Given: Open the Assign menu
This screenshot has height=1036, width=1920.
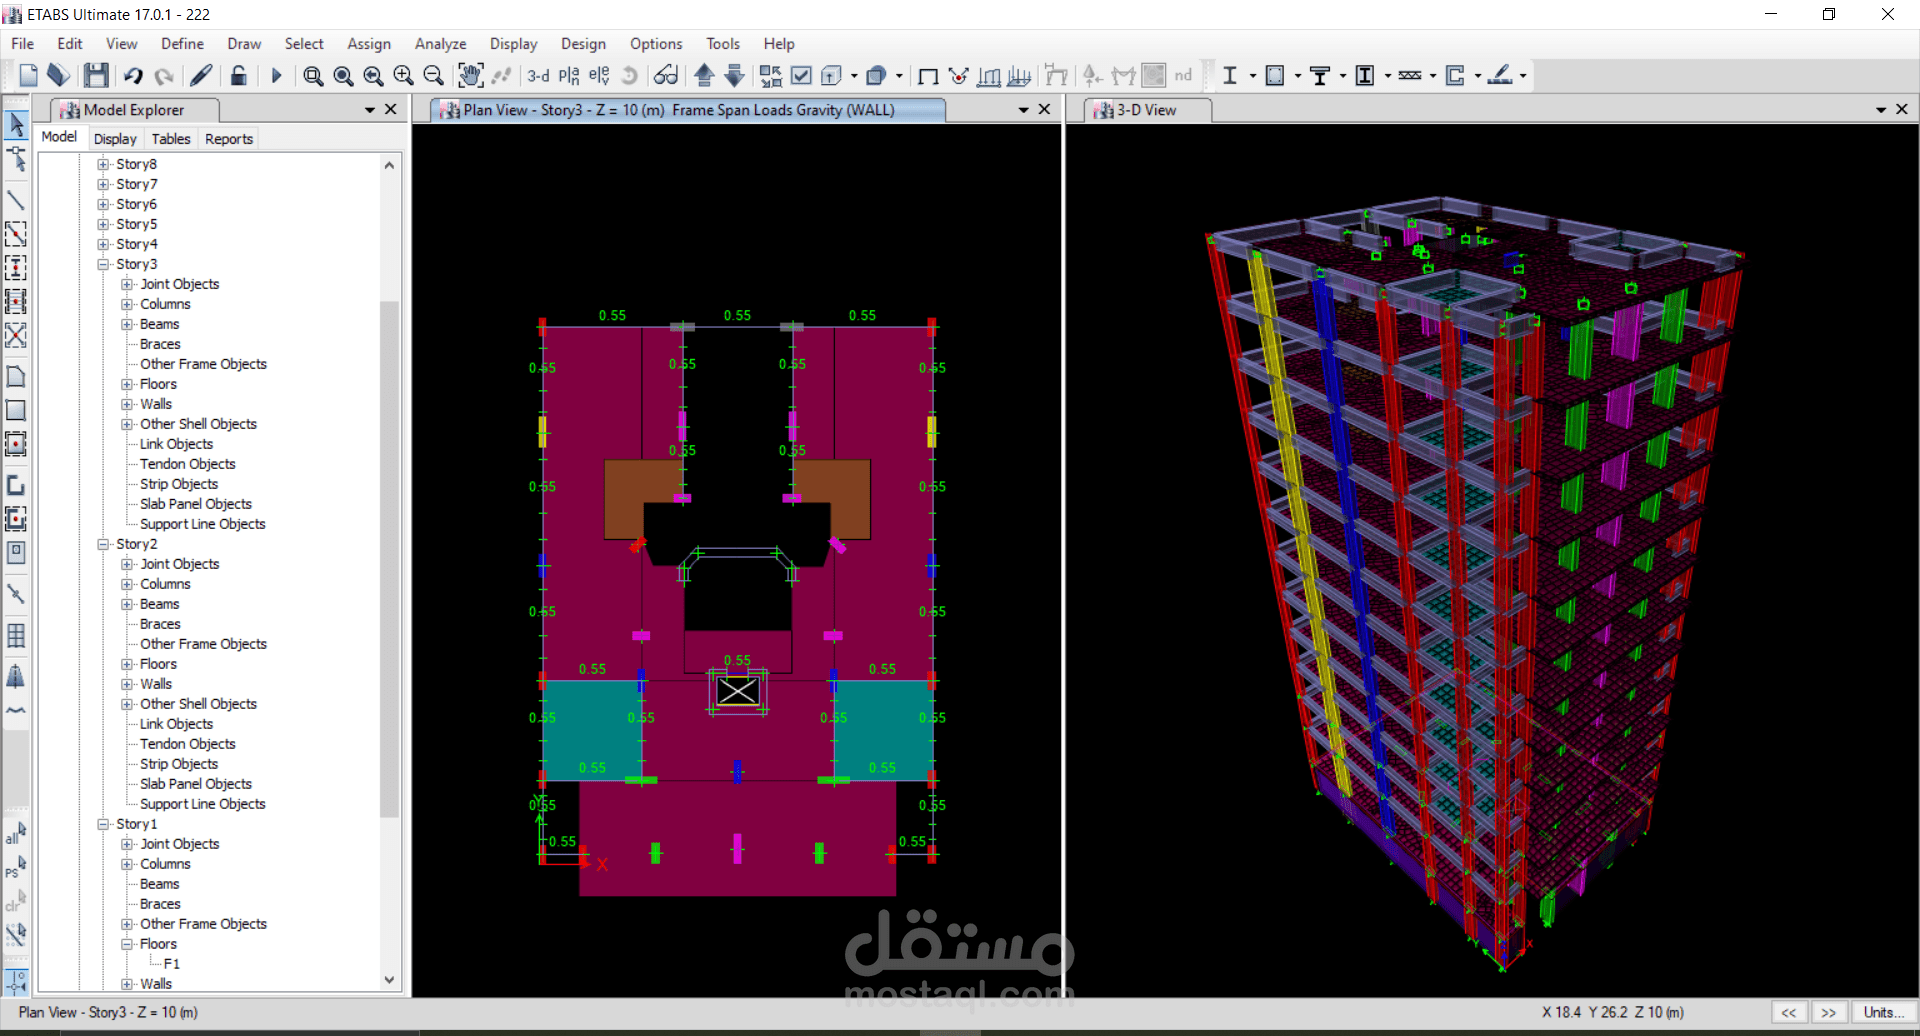Looking at the screenshot, I should pyautogui.click(x=369, y=44).
